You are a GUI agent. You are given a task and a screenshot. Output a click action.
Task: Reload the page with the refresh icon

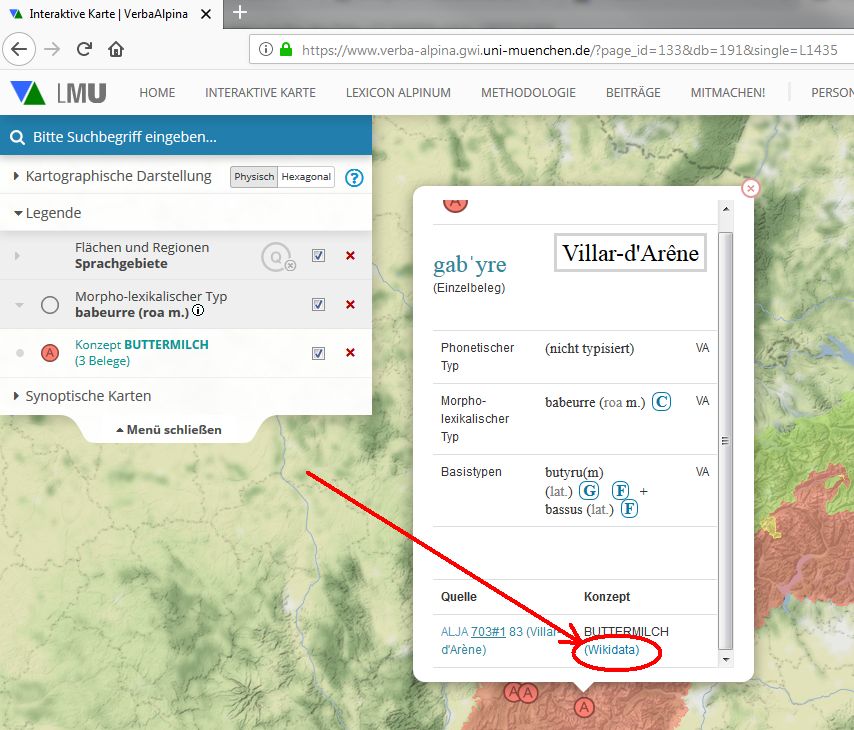click(x=84, y=50)
